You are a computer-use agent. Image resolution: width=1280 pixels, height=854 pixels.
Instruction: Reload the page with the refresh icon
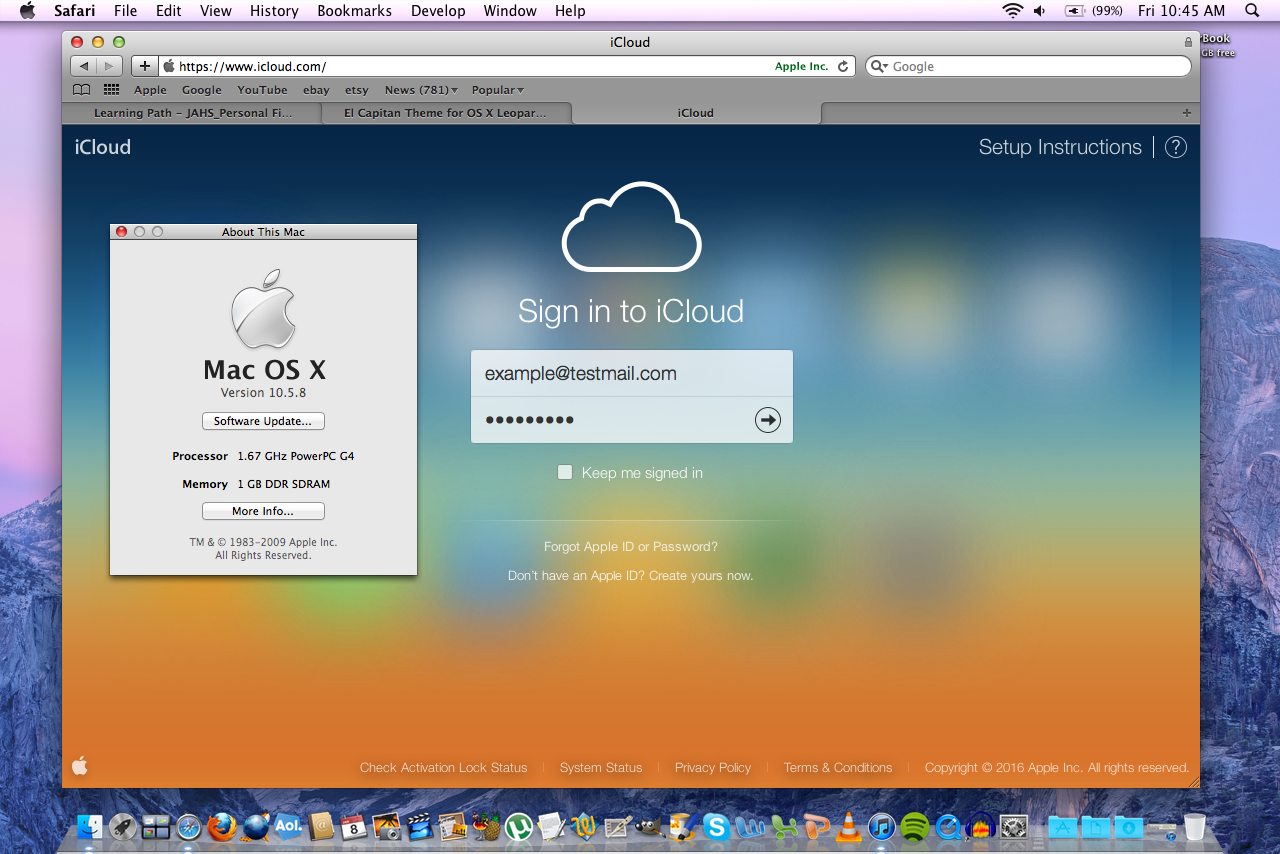[x=843, y=67]
